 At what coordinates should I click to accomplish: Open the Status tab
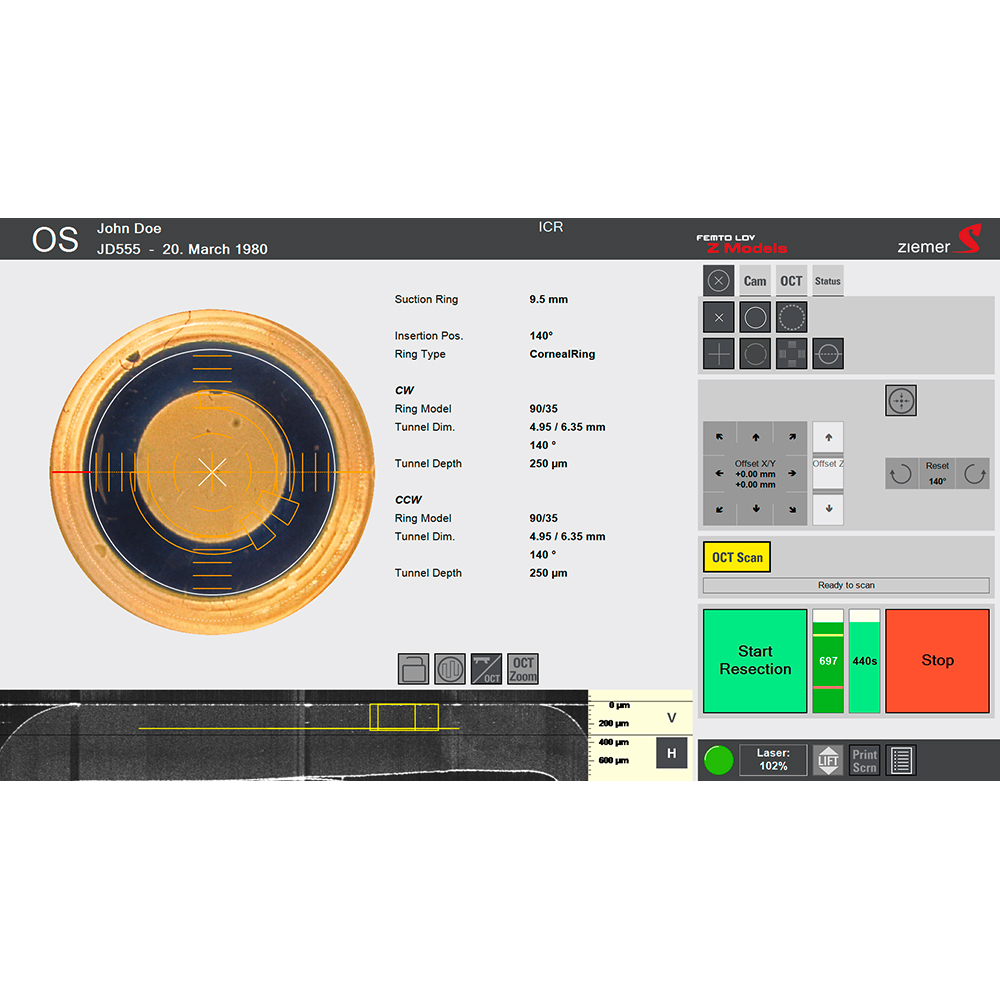pos(827,280)
